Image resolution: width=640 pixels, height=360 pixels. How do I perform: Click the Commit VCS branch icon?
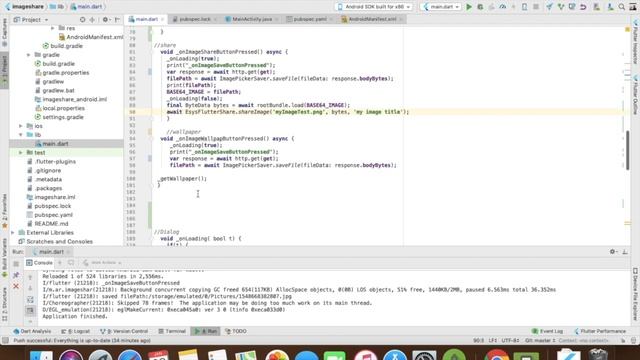point(561,7)
